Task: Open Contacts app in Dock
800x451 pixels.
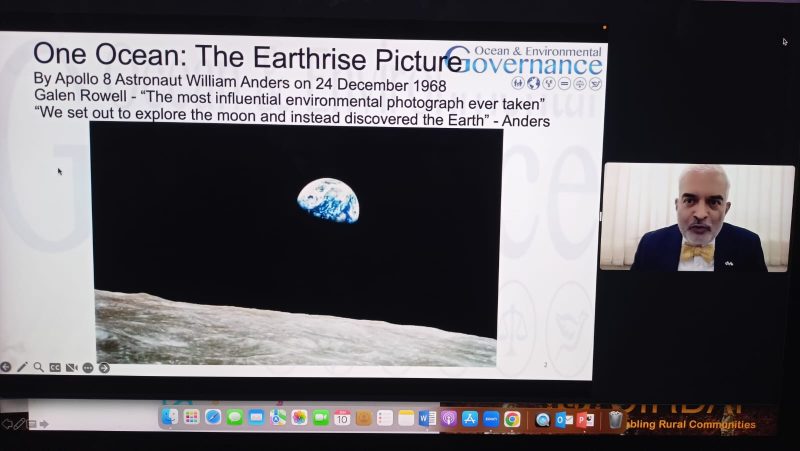Action: point(364,418)
